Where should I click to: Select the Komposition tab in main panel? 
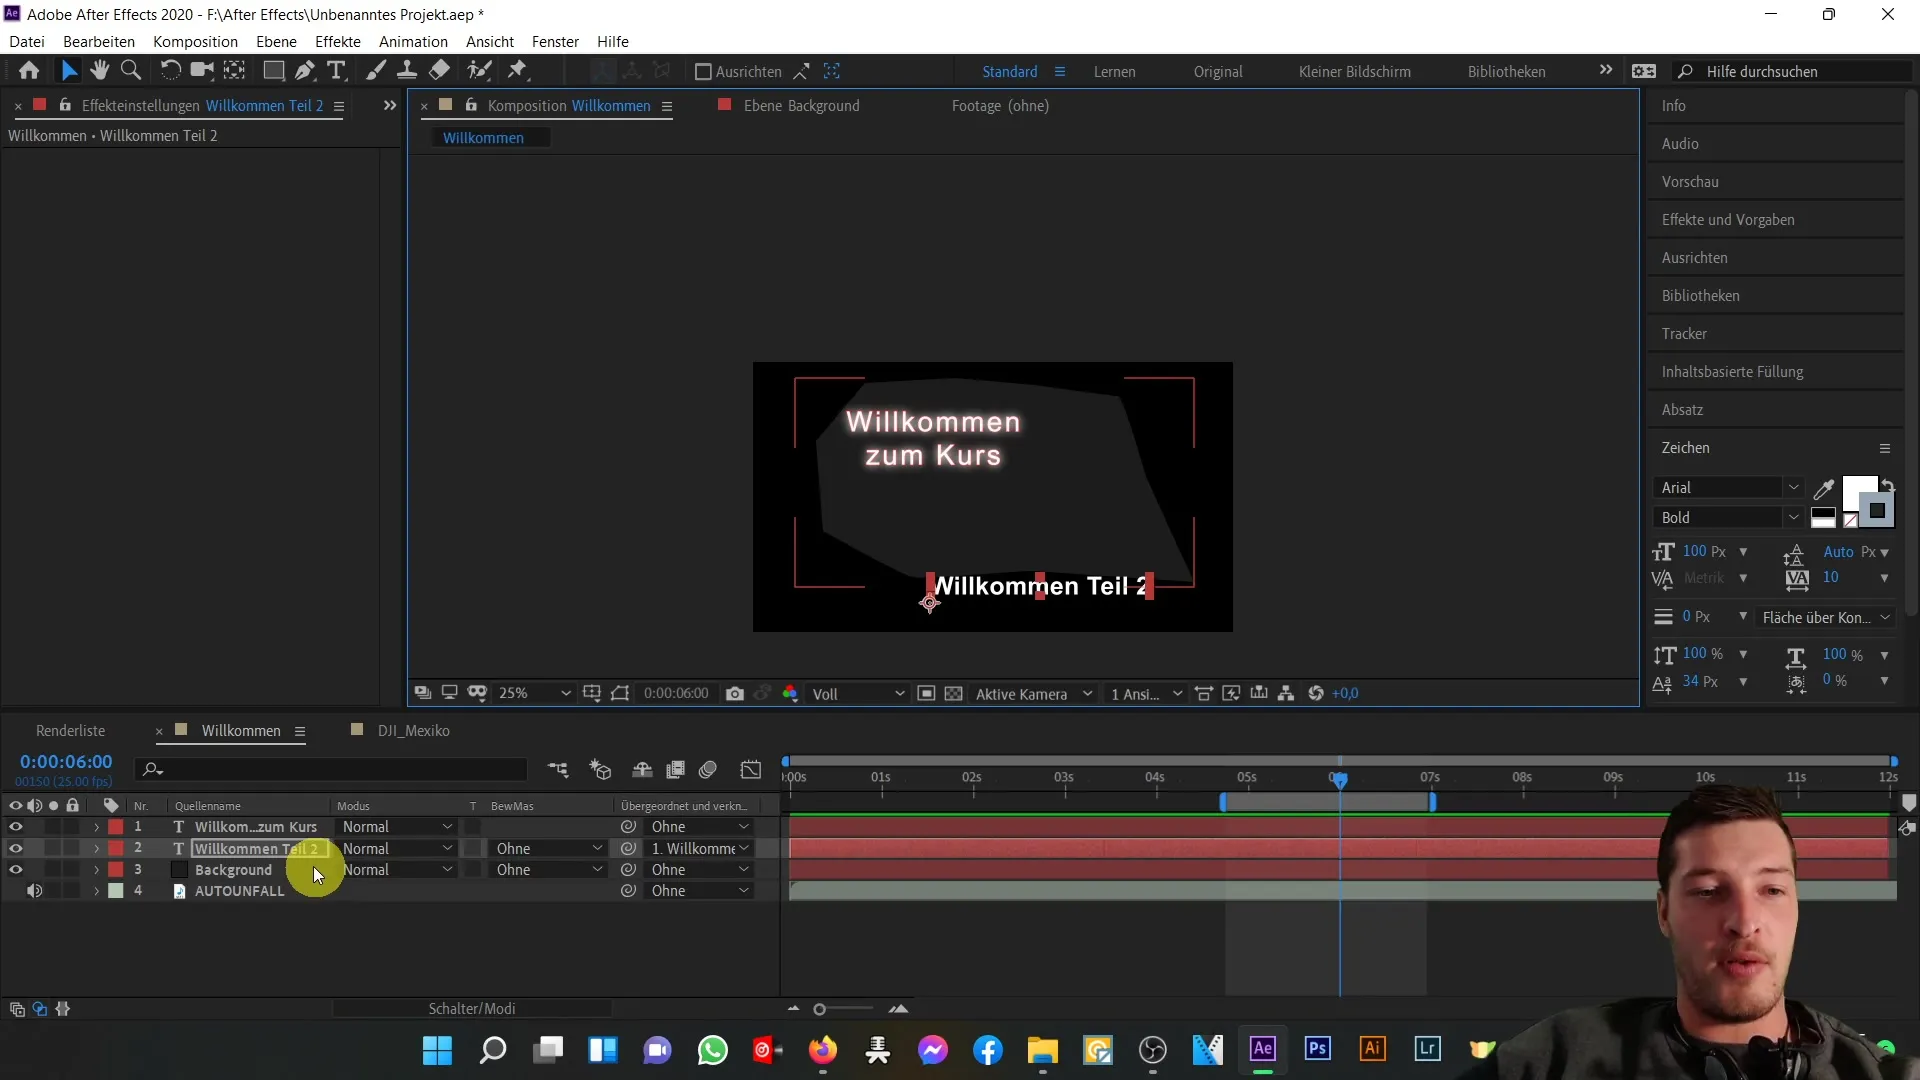tap(567, 104)
